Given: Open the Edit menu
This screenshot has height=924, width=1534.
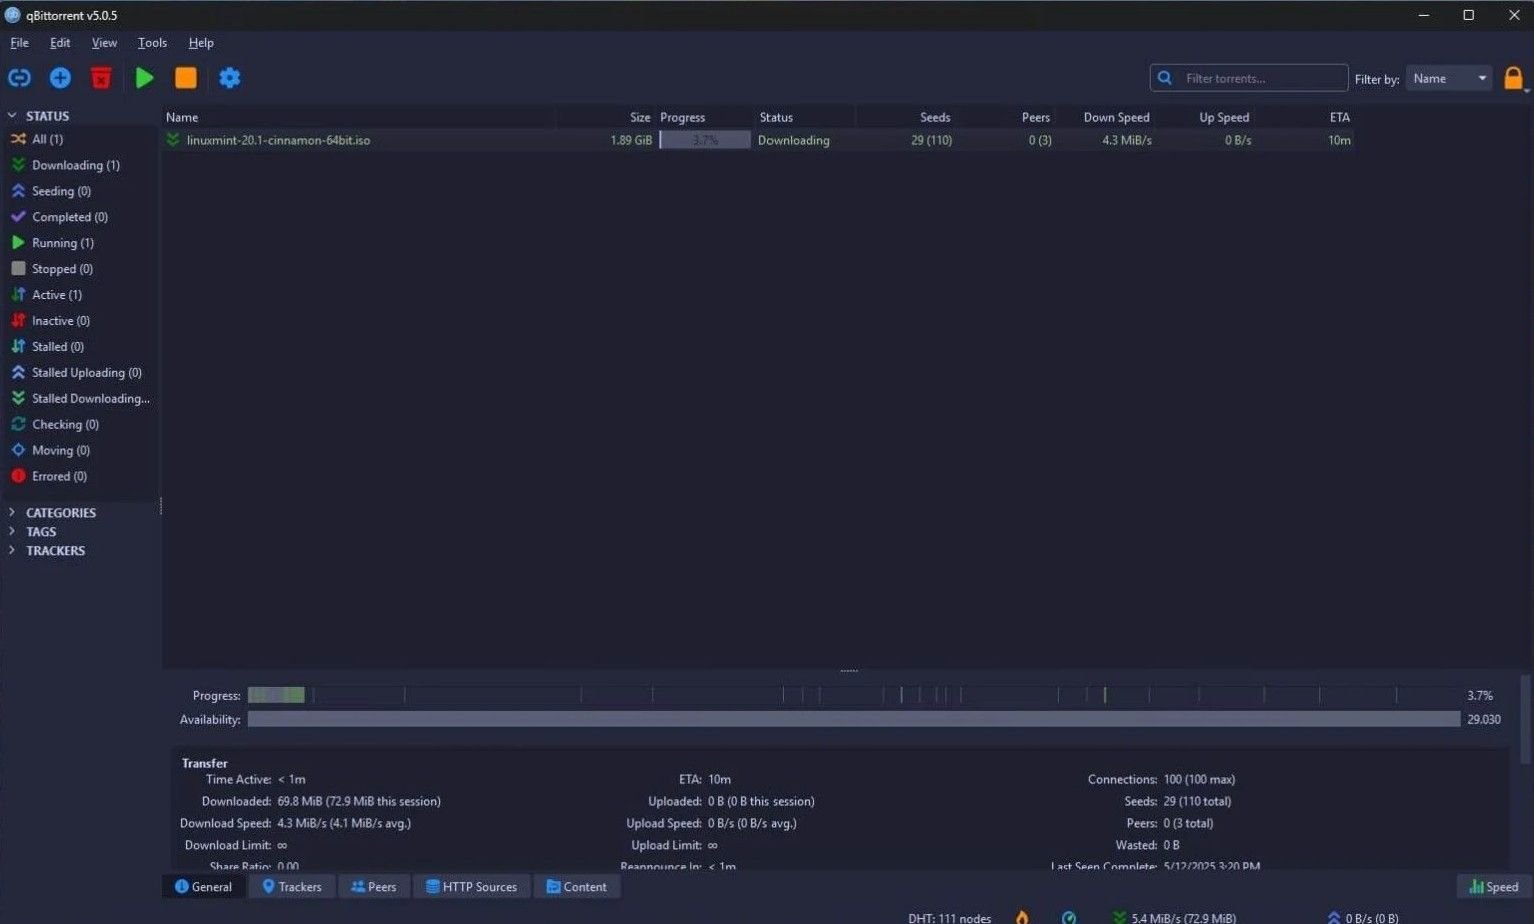Looking at the screenshot, I should [60, 43].
